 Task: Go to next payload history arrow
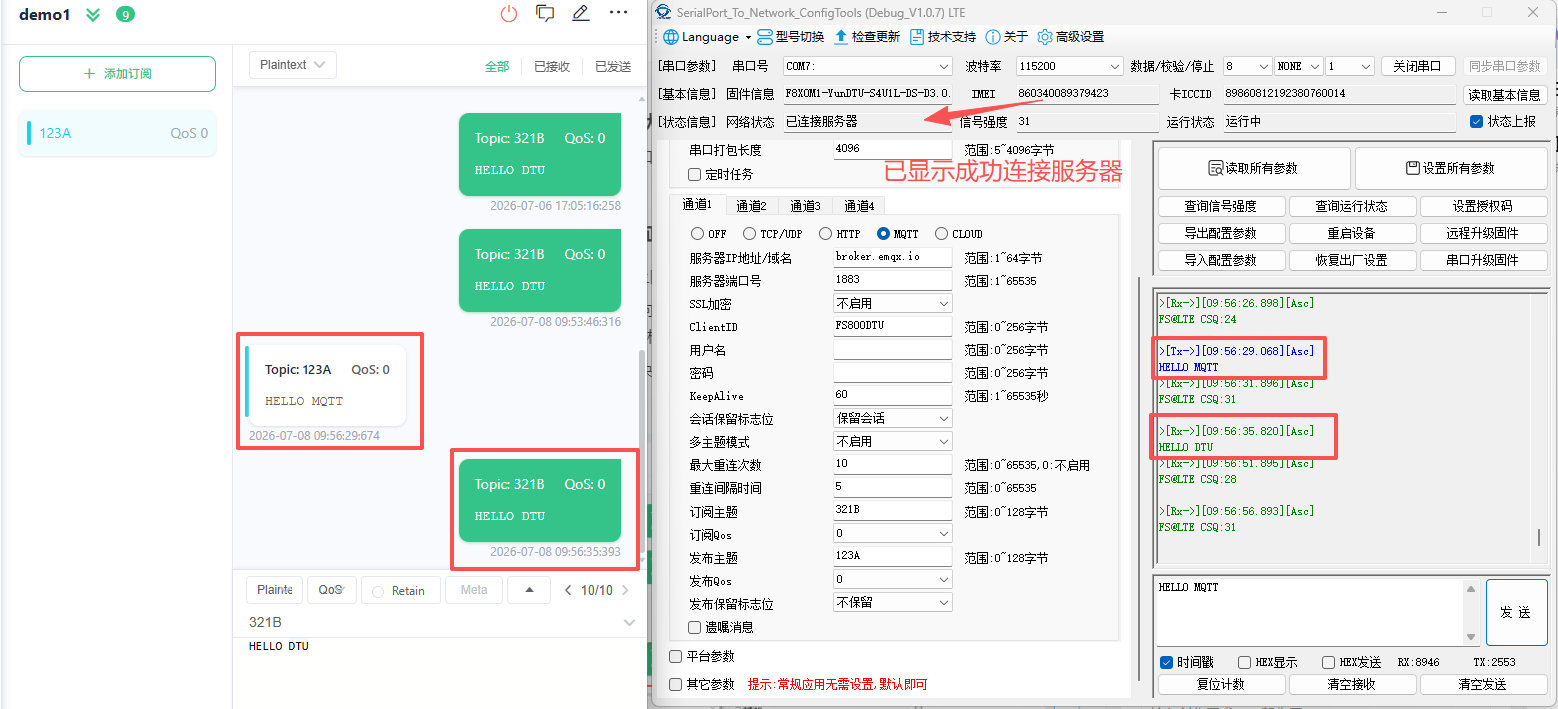[x=626, y=591]
